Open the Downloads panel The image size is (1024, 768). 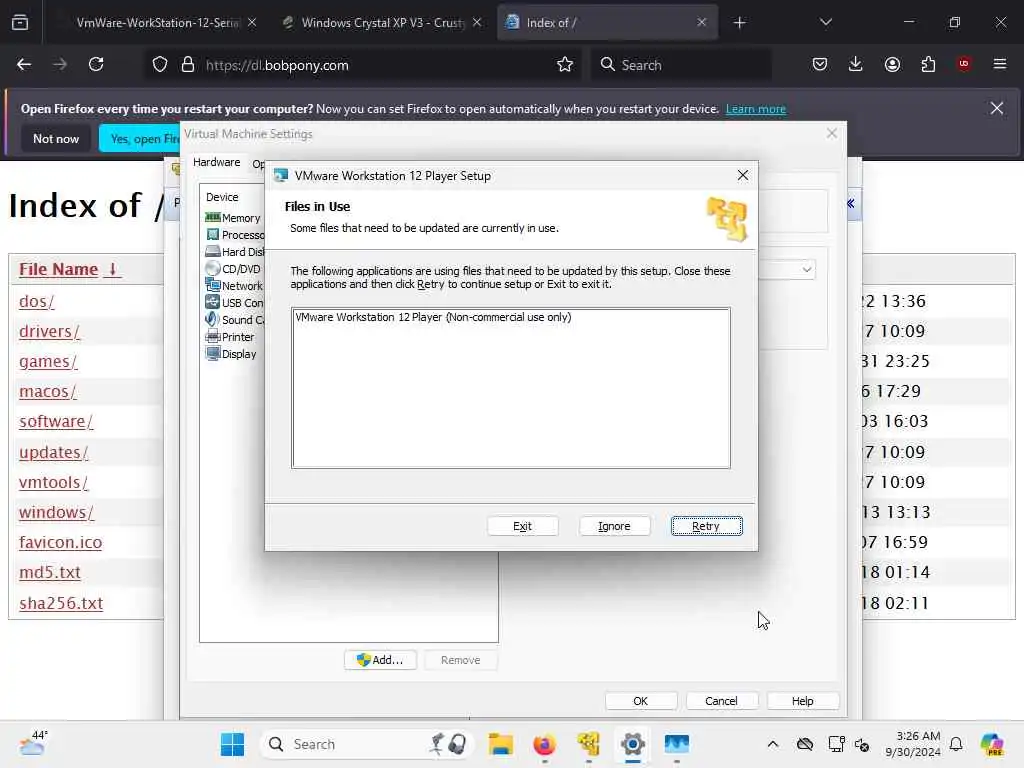[x=856, y=64]
